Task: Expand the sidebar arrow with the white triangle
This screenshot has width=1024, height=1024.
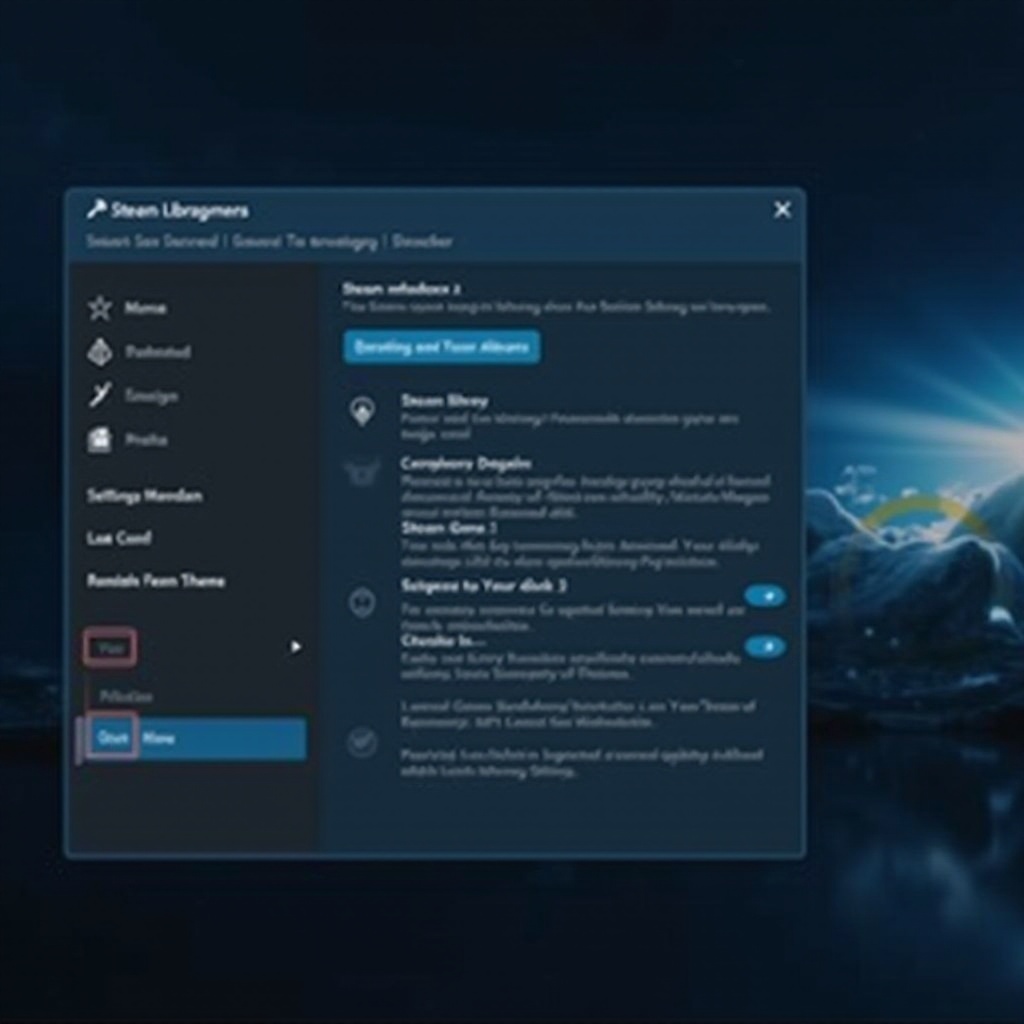Action: point(295,647)
